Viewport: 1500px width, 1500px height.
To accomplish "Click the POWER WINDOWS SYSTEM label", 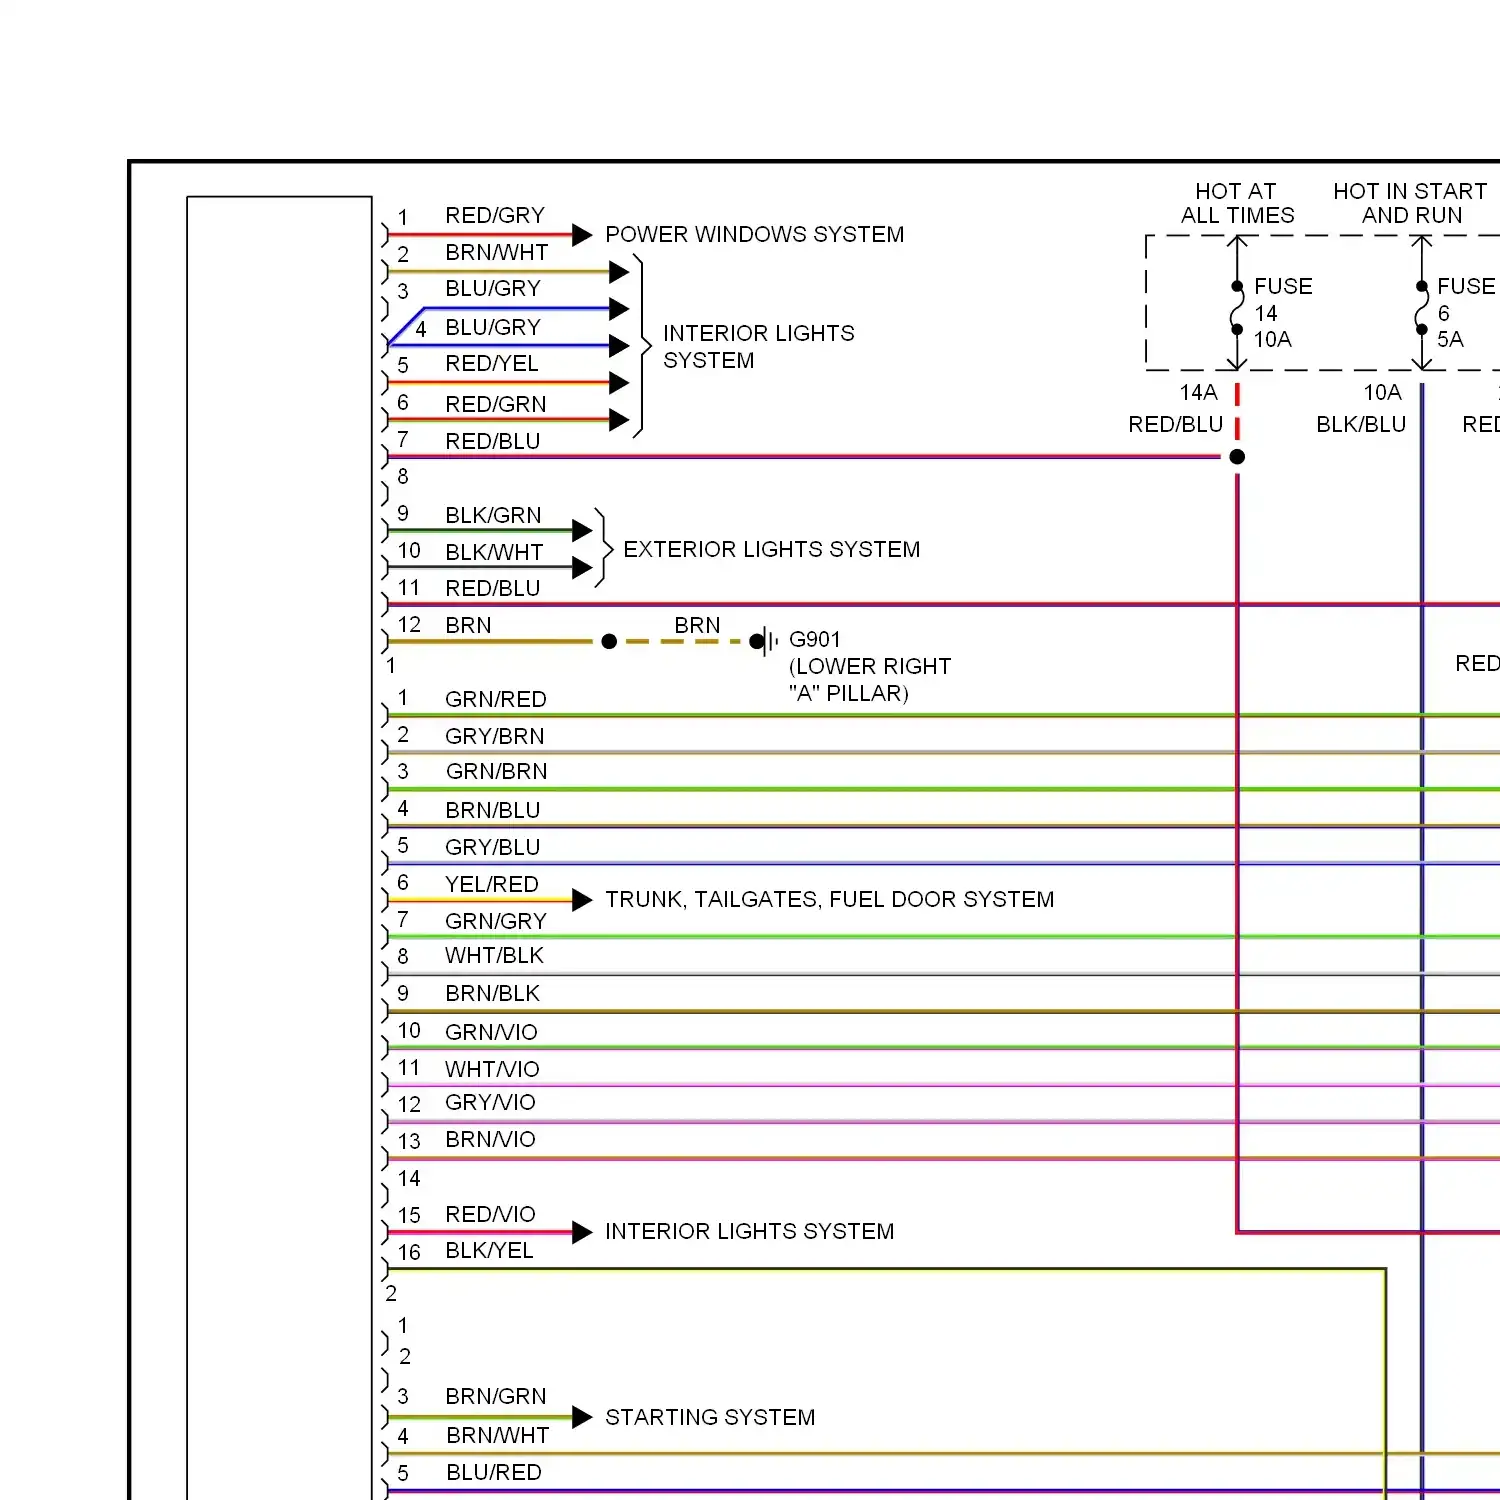I will [x=754, y=235].
